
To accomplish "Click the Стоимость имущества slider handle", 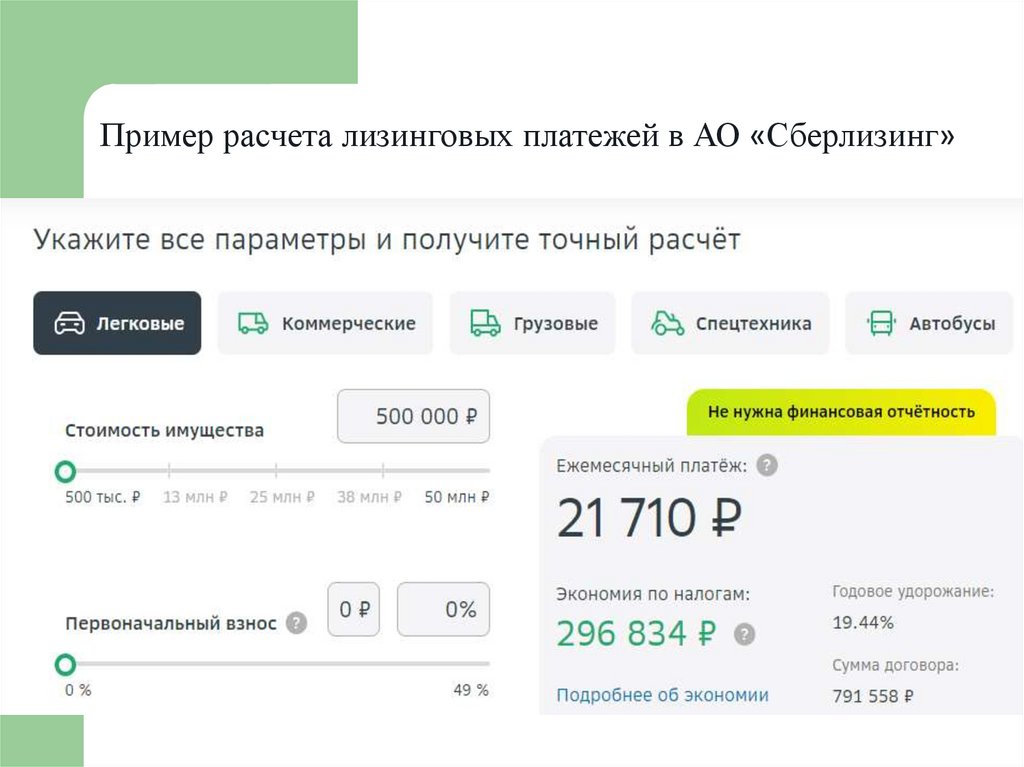I will (65, 470).
